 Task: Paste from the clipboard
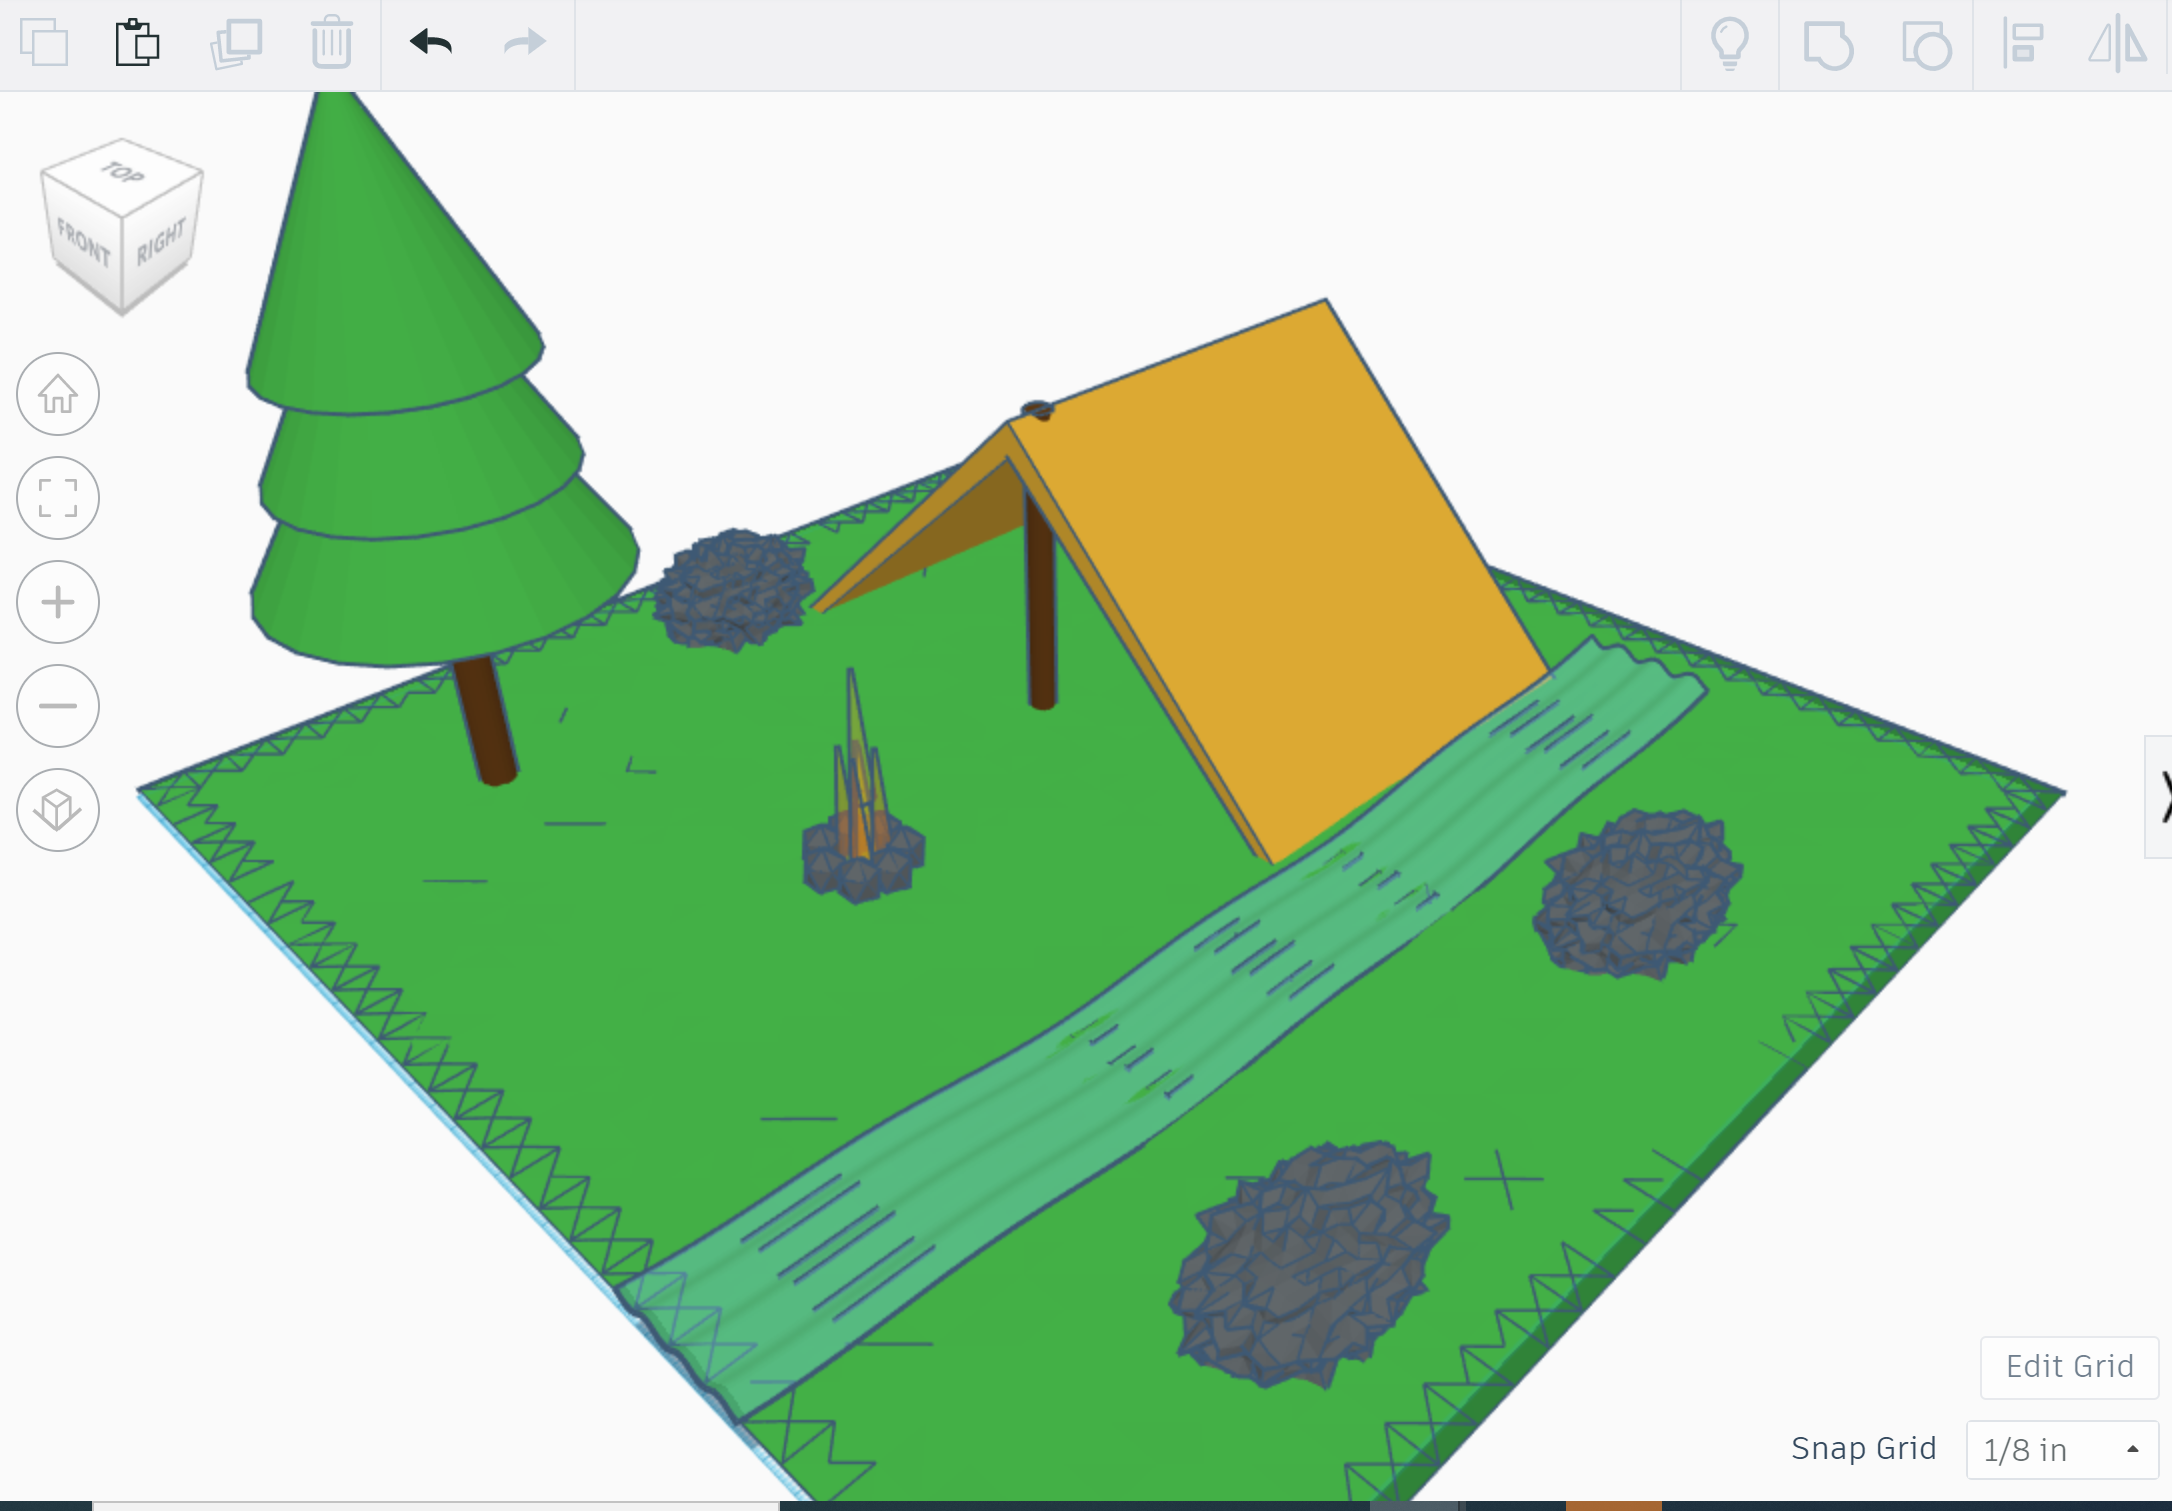point(138,44)
